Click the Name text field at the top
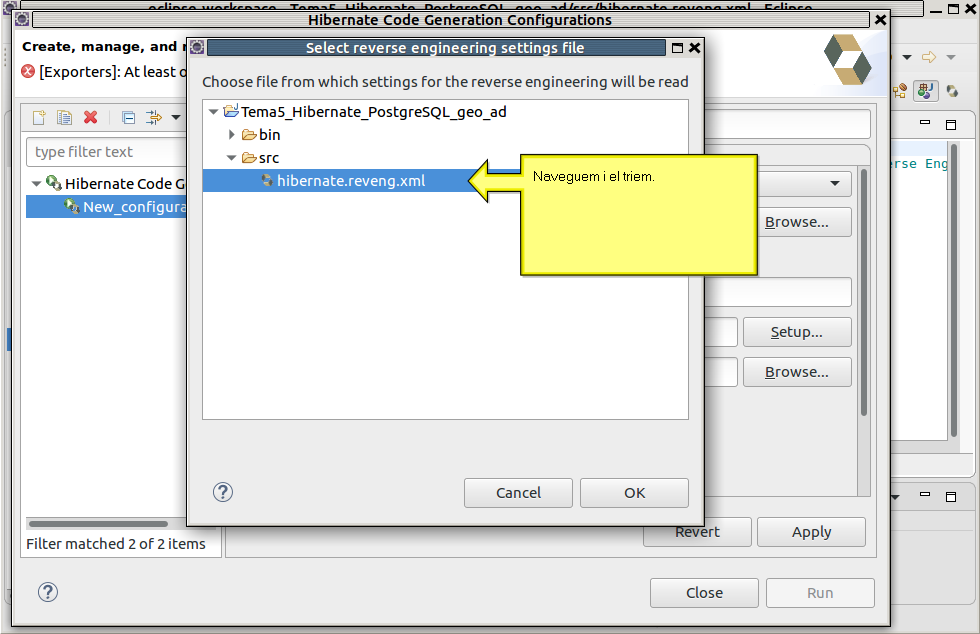 (788, 124)
